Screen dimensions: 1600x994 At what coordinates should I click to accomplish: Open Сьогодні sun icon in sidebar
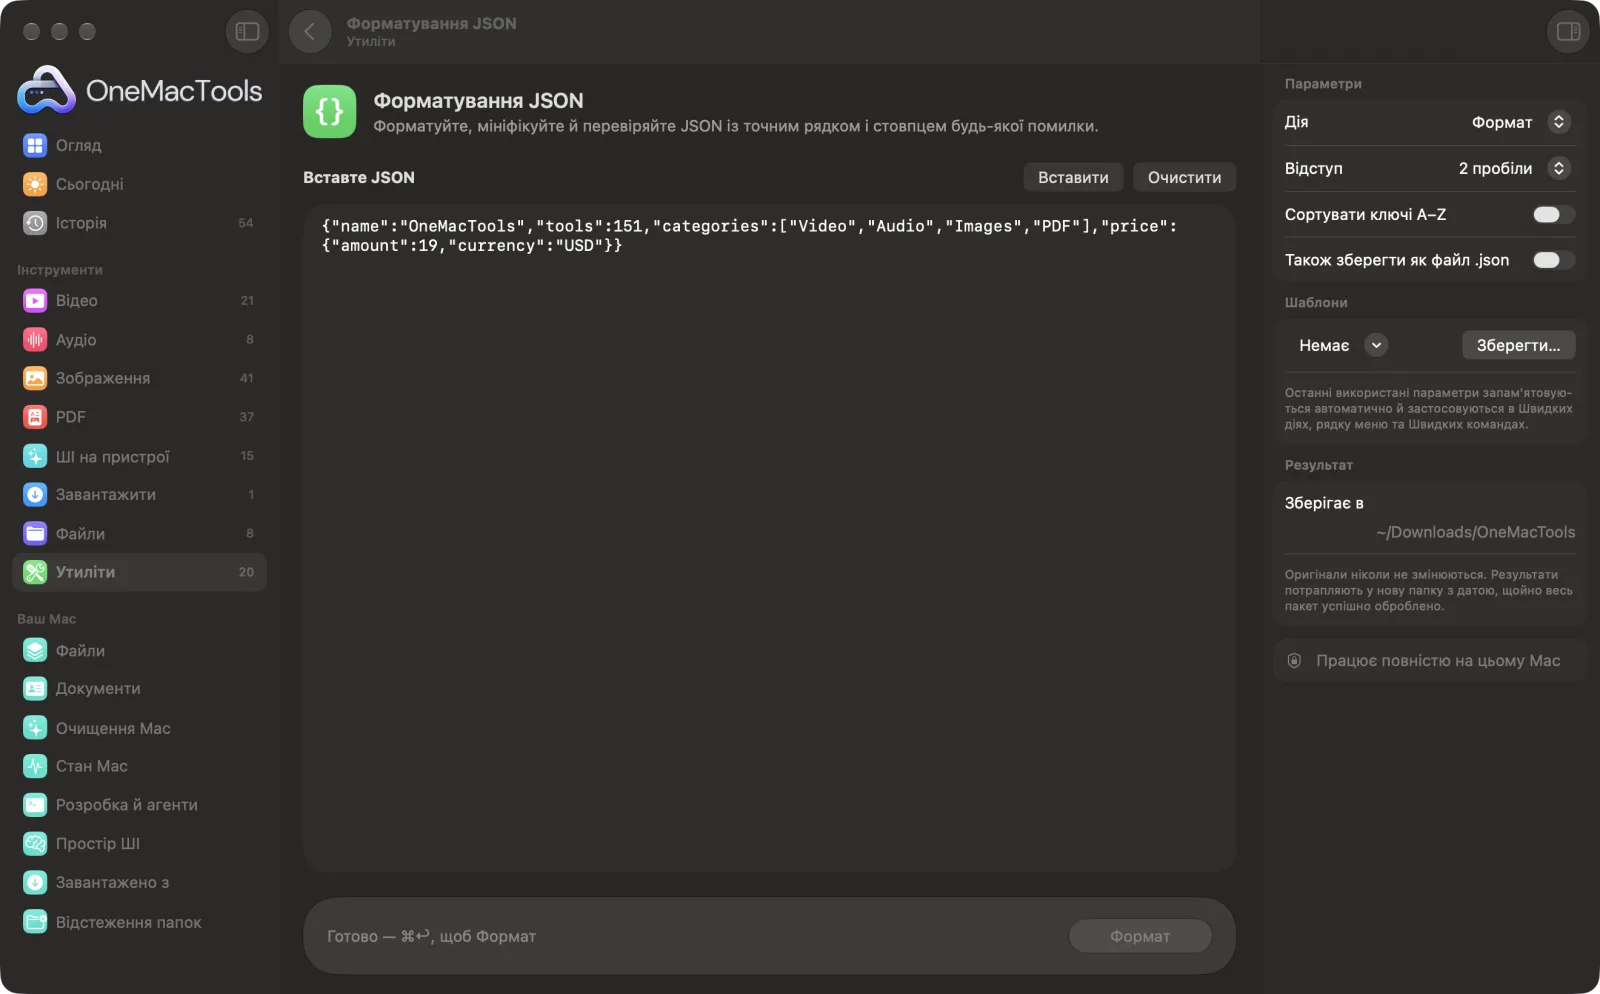click(x=35, y=184)
